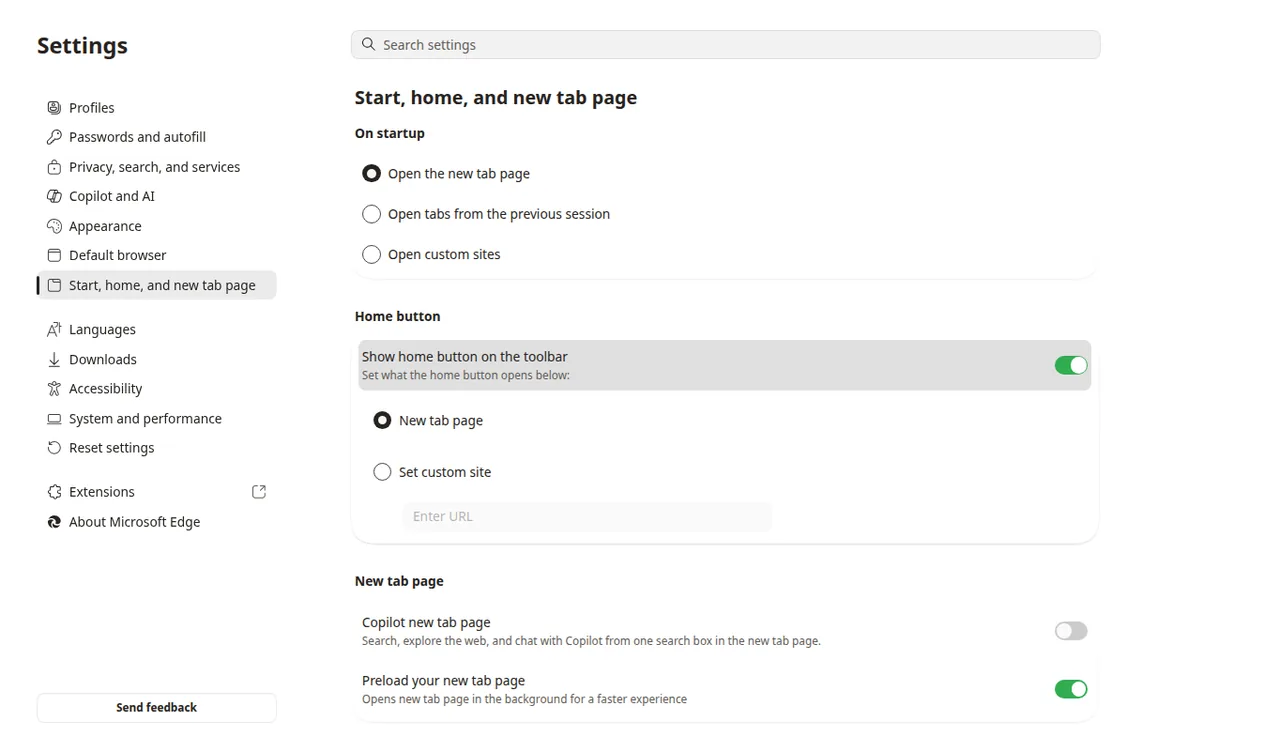Click the Copilot and AI icon

(x=54, y=196)
